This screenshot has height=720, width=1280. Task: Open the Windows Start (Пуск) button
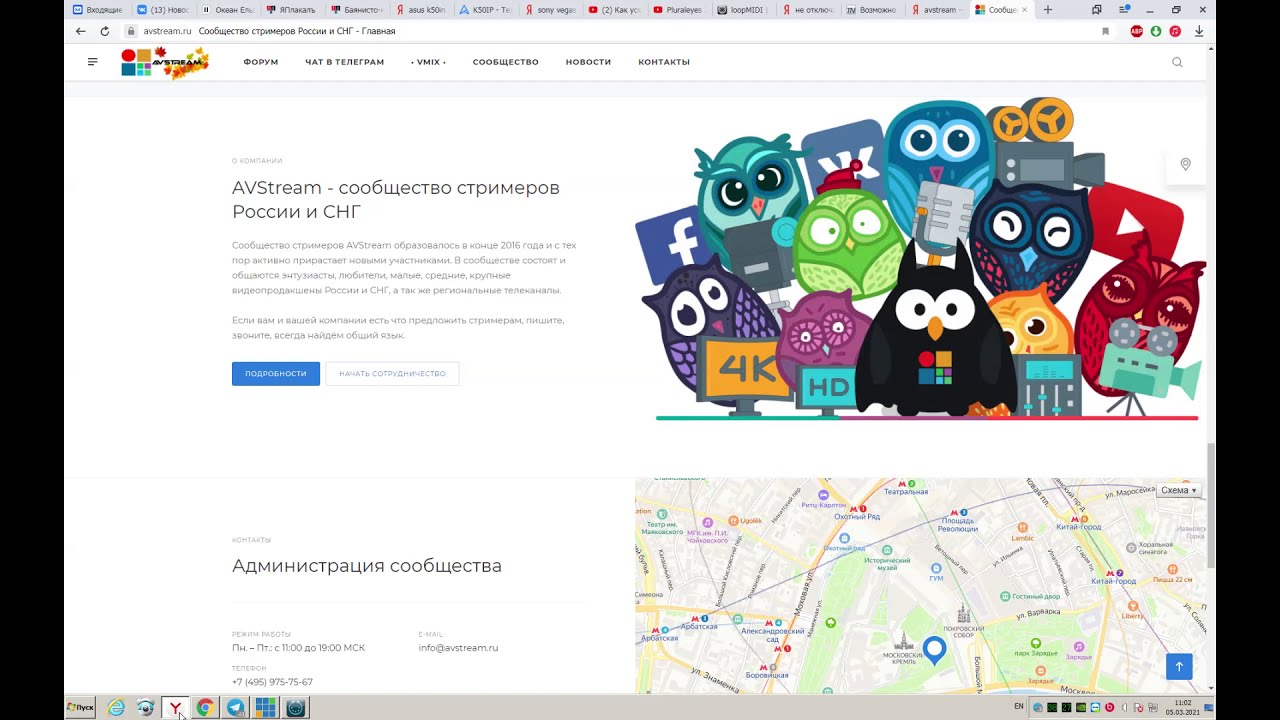[x=80, y=708]
